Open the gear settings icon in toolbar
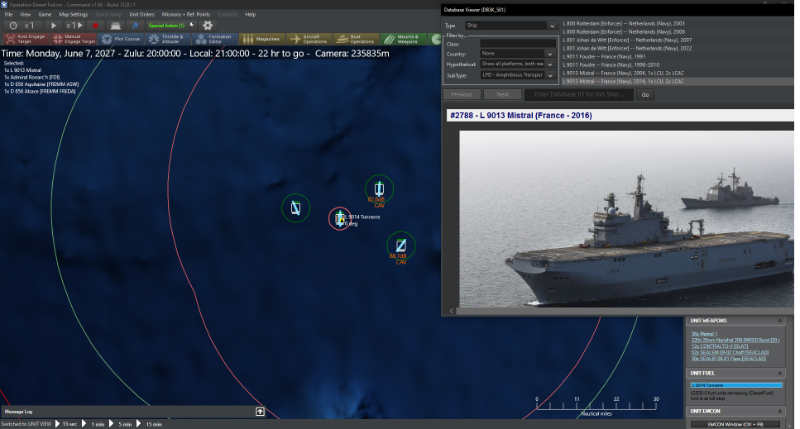Image resolution: width=800 pixels, height=429 pixels. point(207,25)
